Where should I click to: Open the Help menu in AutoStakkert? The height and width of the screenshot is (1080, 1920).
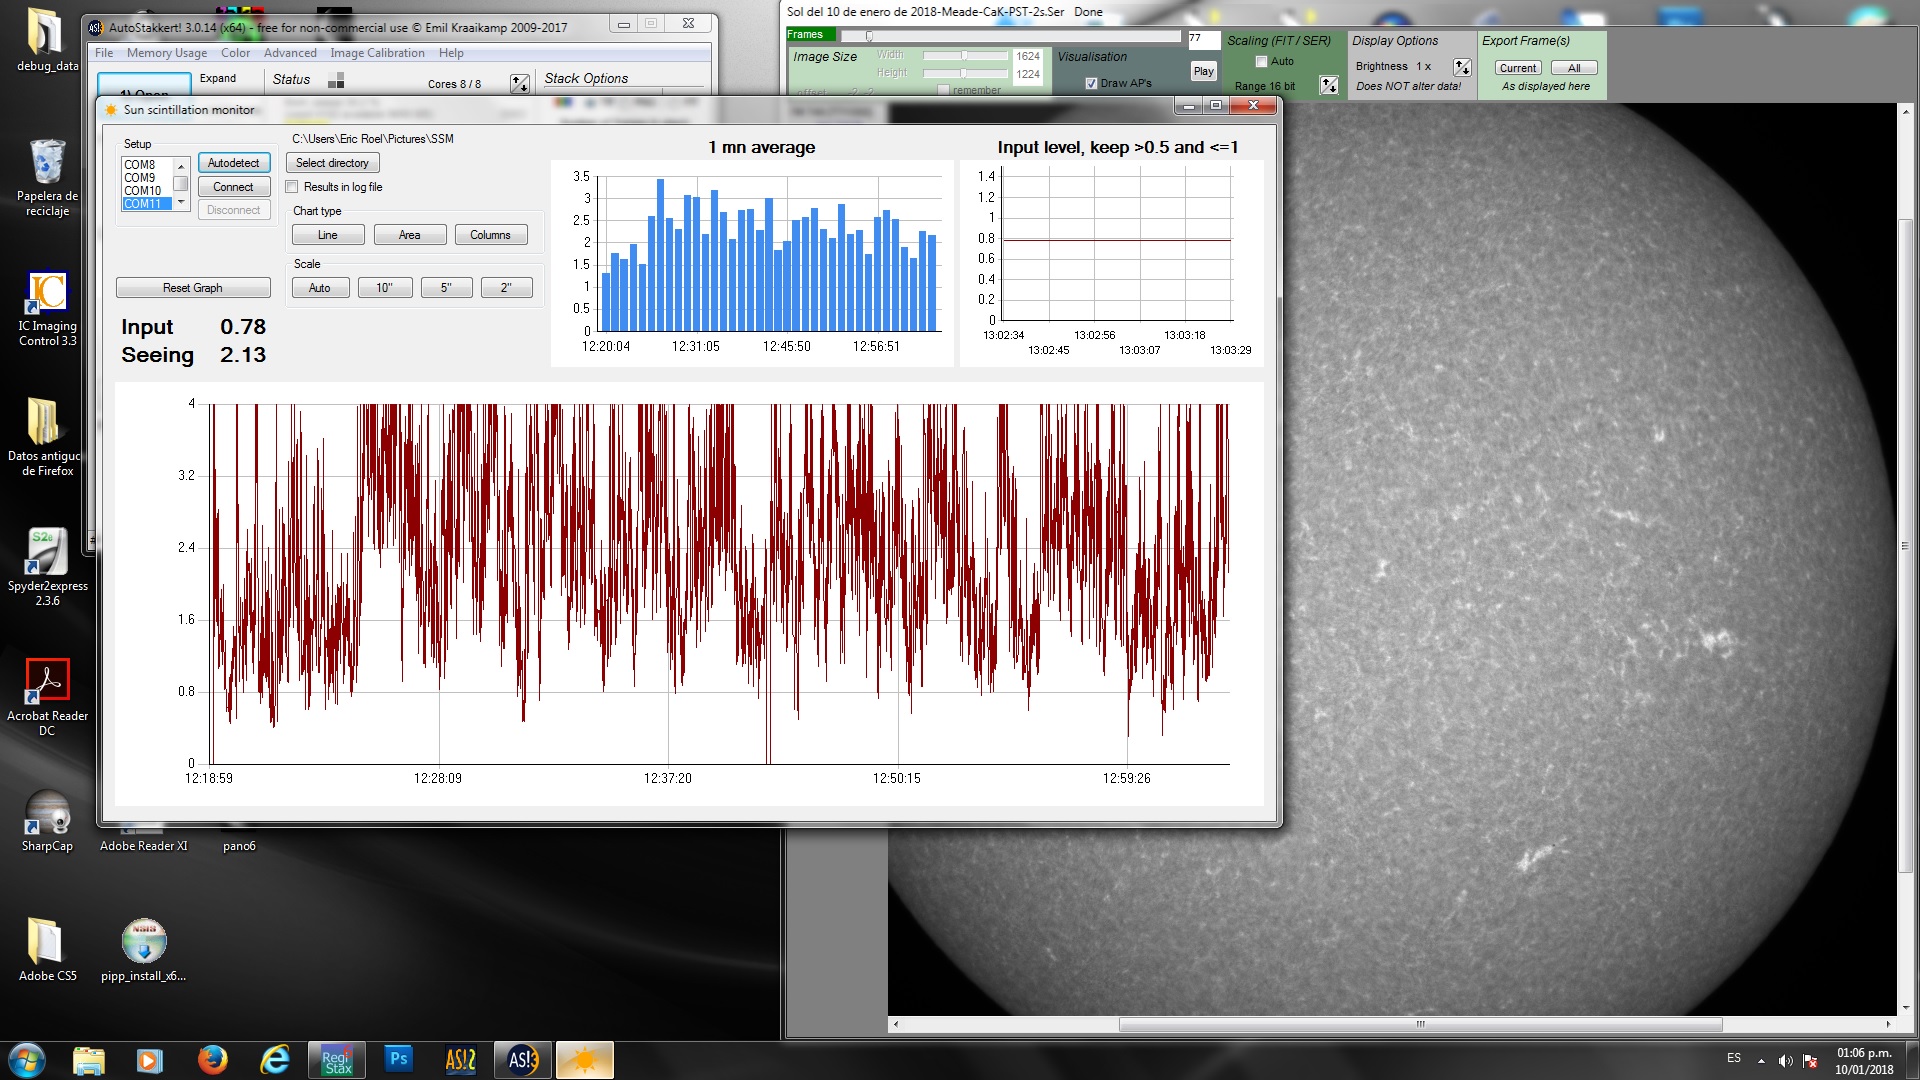(x=451, y=53)
